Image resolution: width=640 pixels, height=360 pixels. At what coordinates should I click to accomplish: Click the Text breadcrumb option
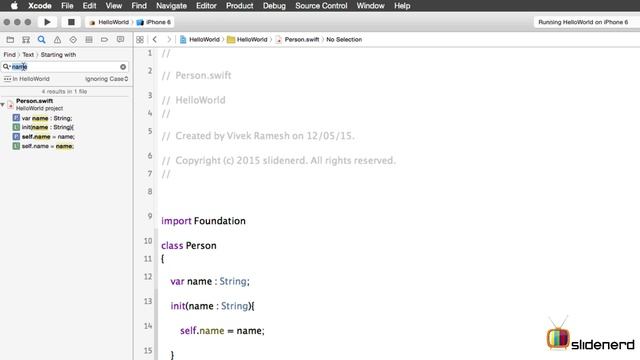(x=28, y=54)
